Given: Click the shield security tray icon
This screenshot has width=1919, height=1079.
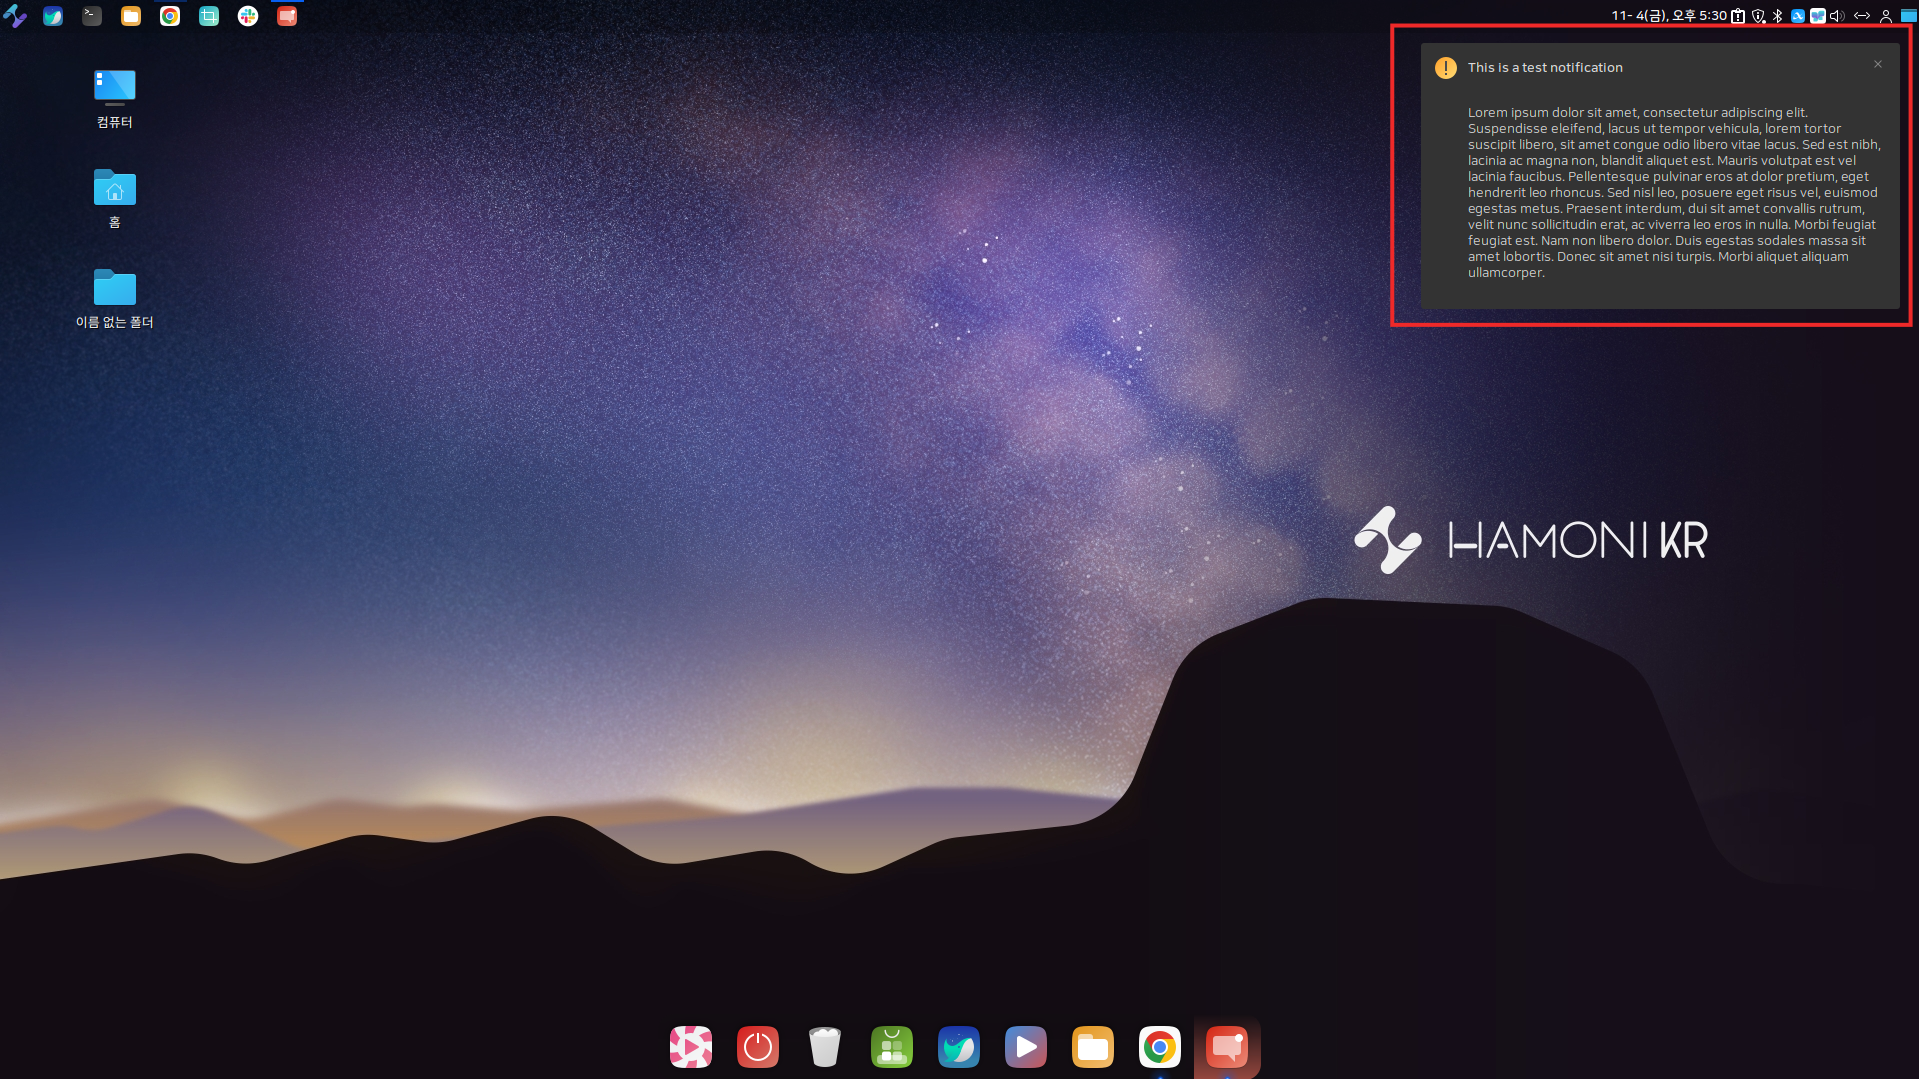Looking at the screenshot, I should (1758, 16).
